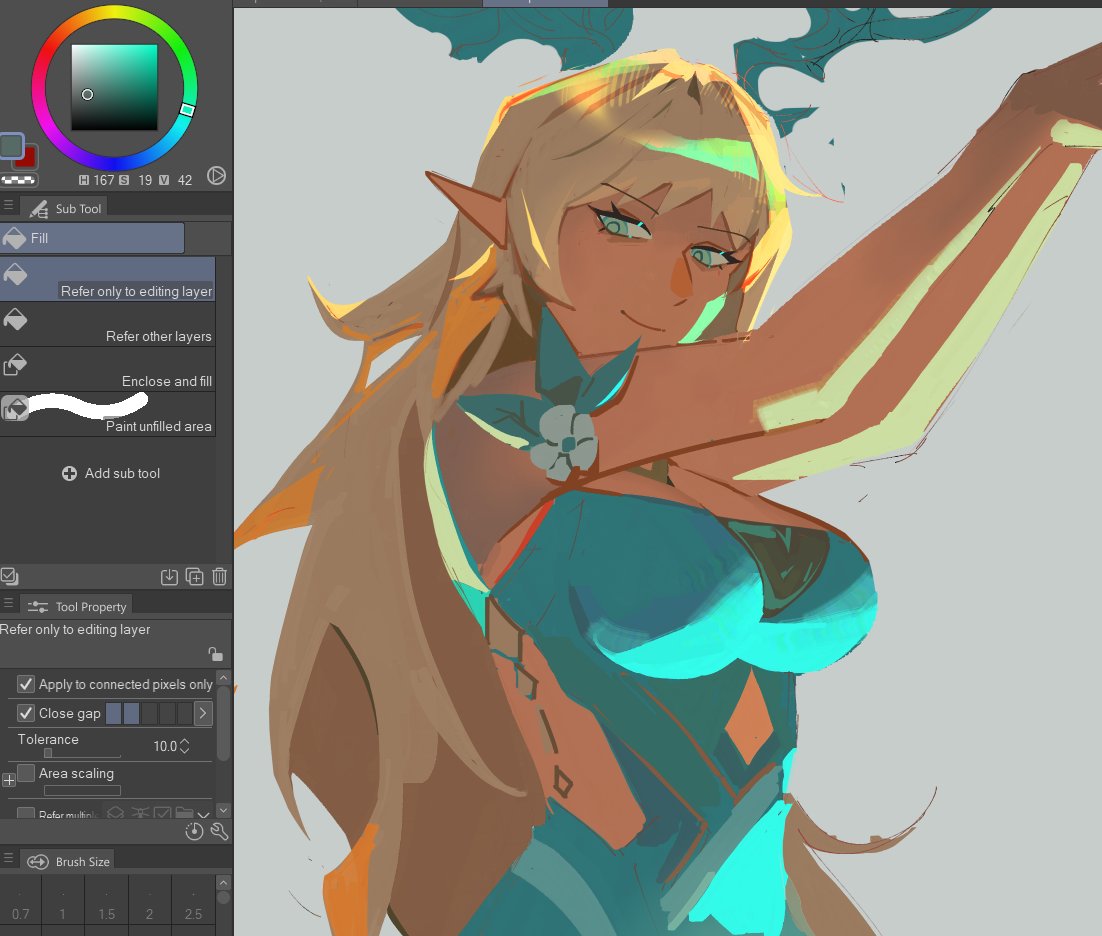The height and width of the screenshot is (936, 1102).
Task: Open the Sub Tool palette hamburger menu
Action: click(x=8, y=205)
